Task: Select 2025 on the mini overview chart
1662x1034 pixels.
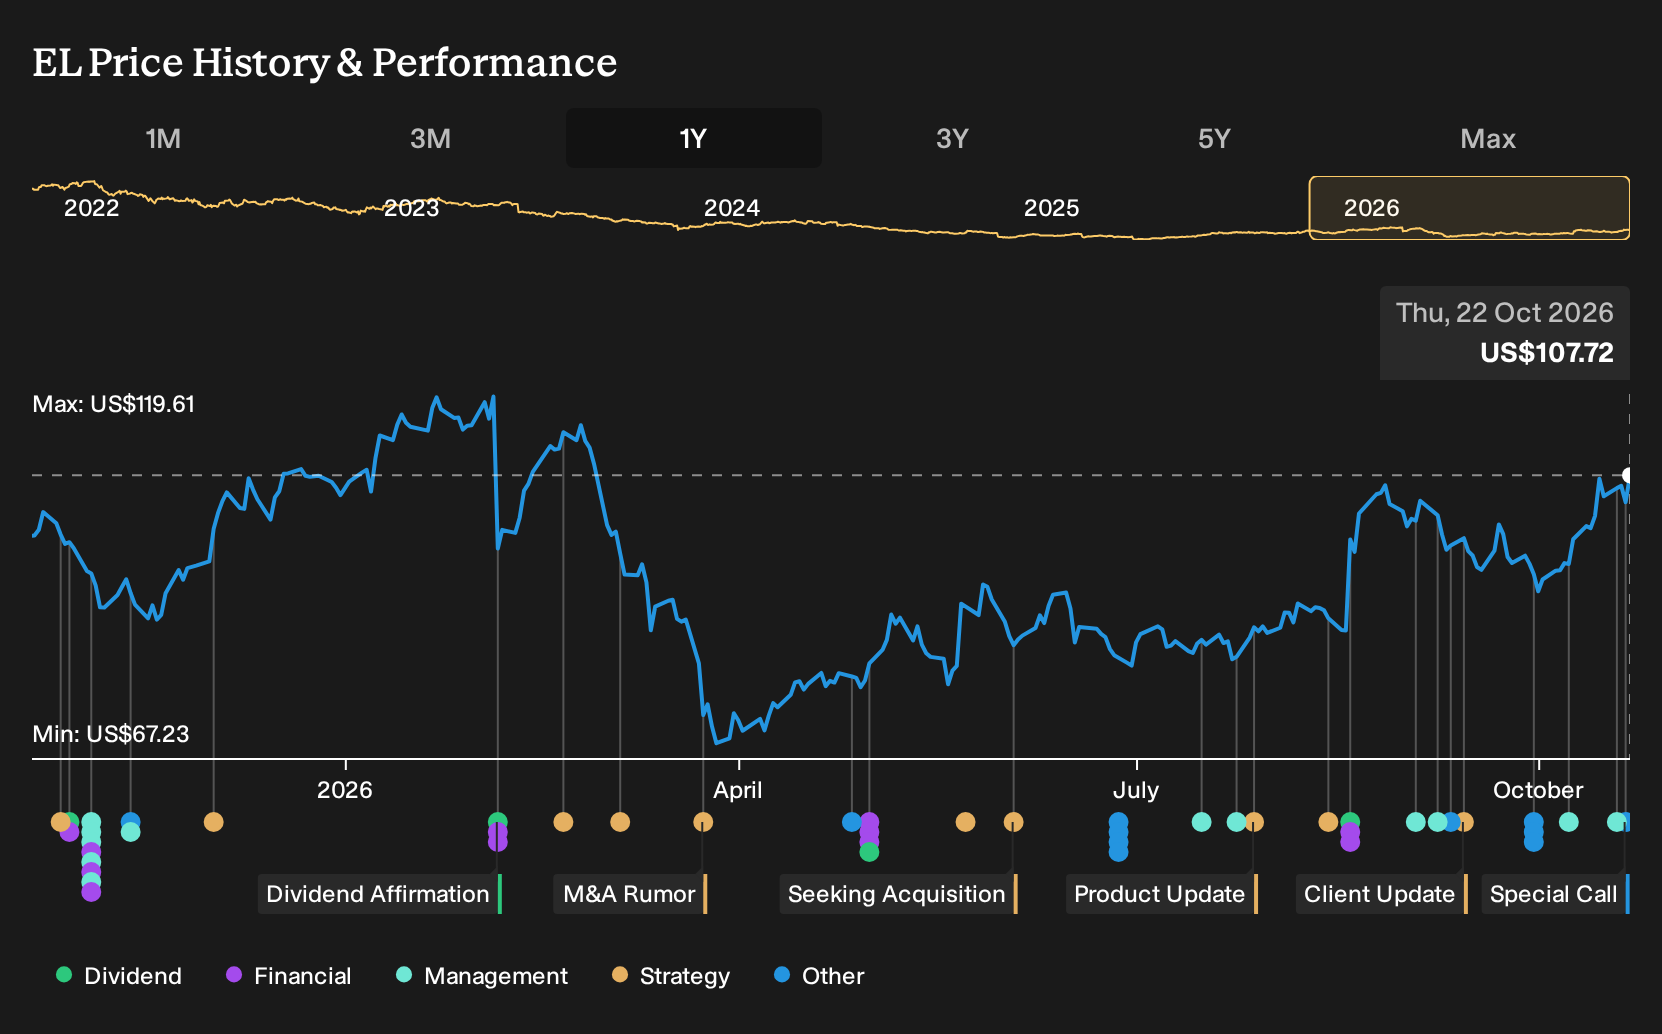Action: (1052, 208)
